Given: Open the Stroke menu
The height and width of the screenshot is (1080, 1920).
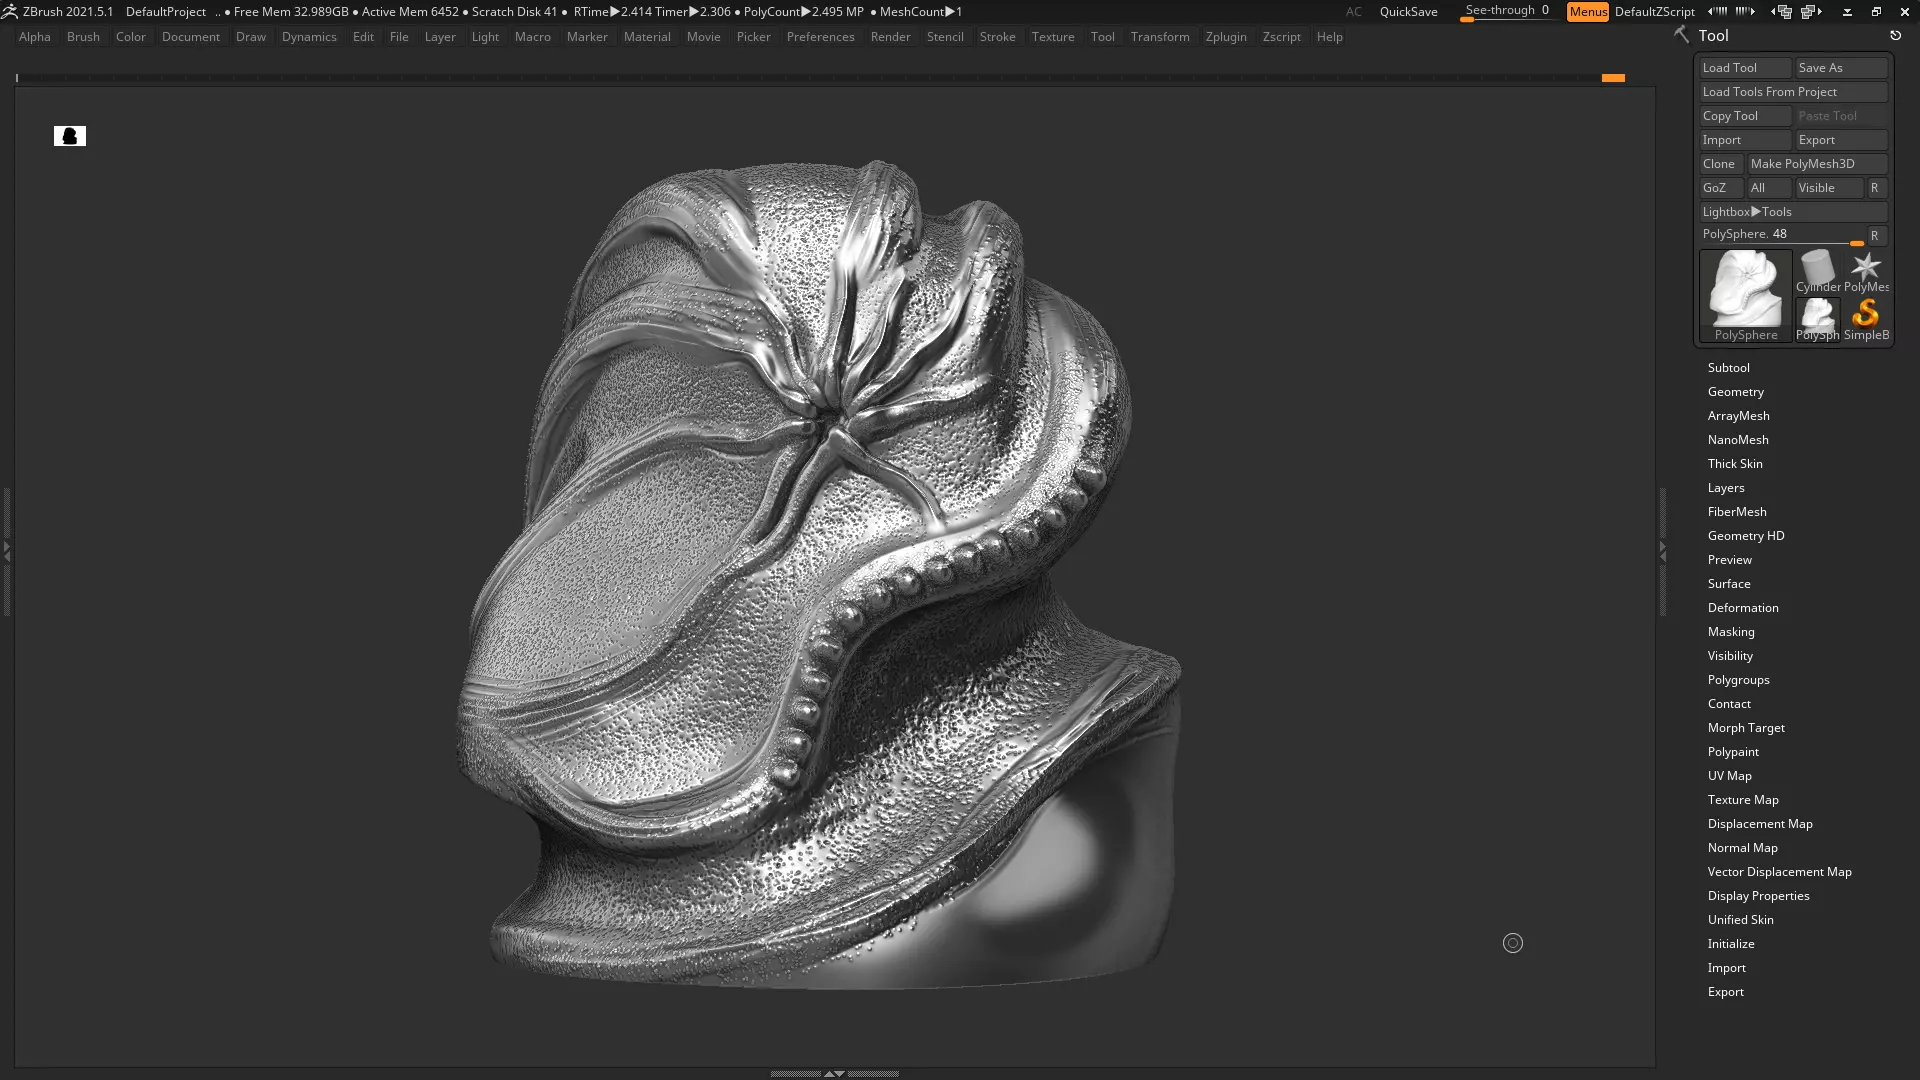Looking at the screenshot, I should pyautogui.click(x=997, y=37).
